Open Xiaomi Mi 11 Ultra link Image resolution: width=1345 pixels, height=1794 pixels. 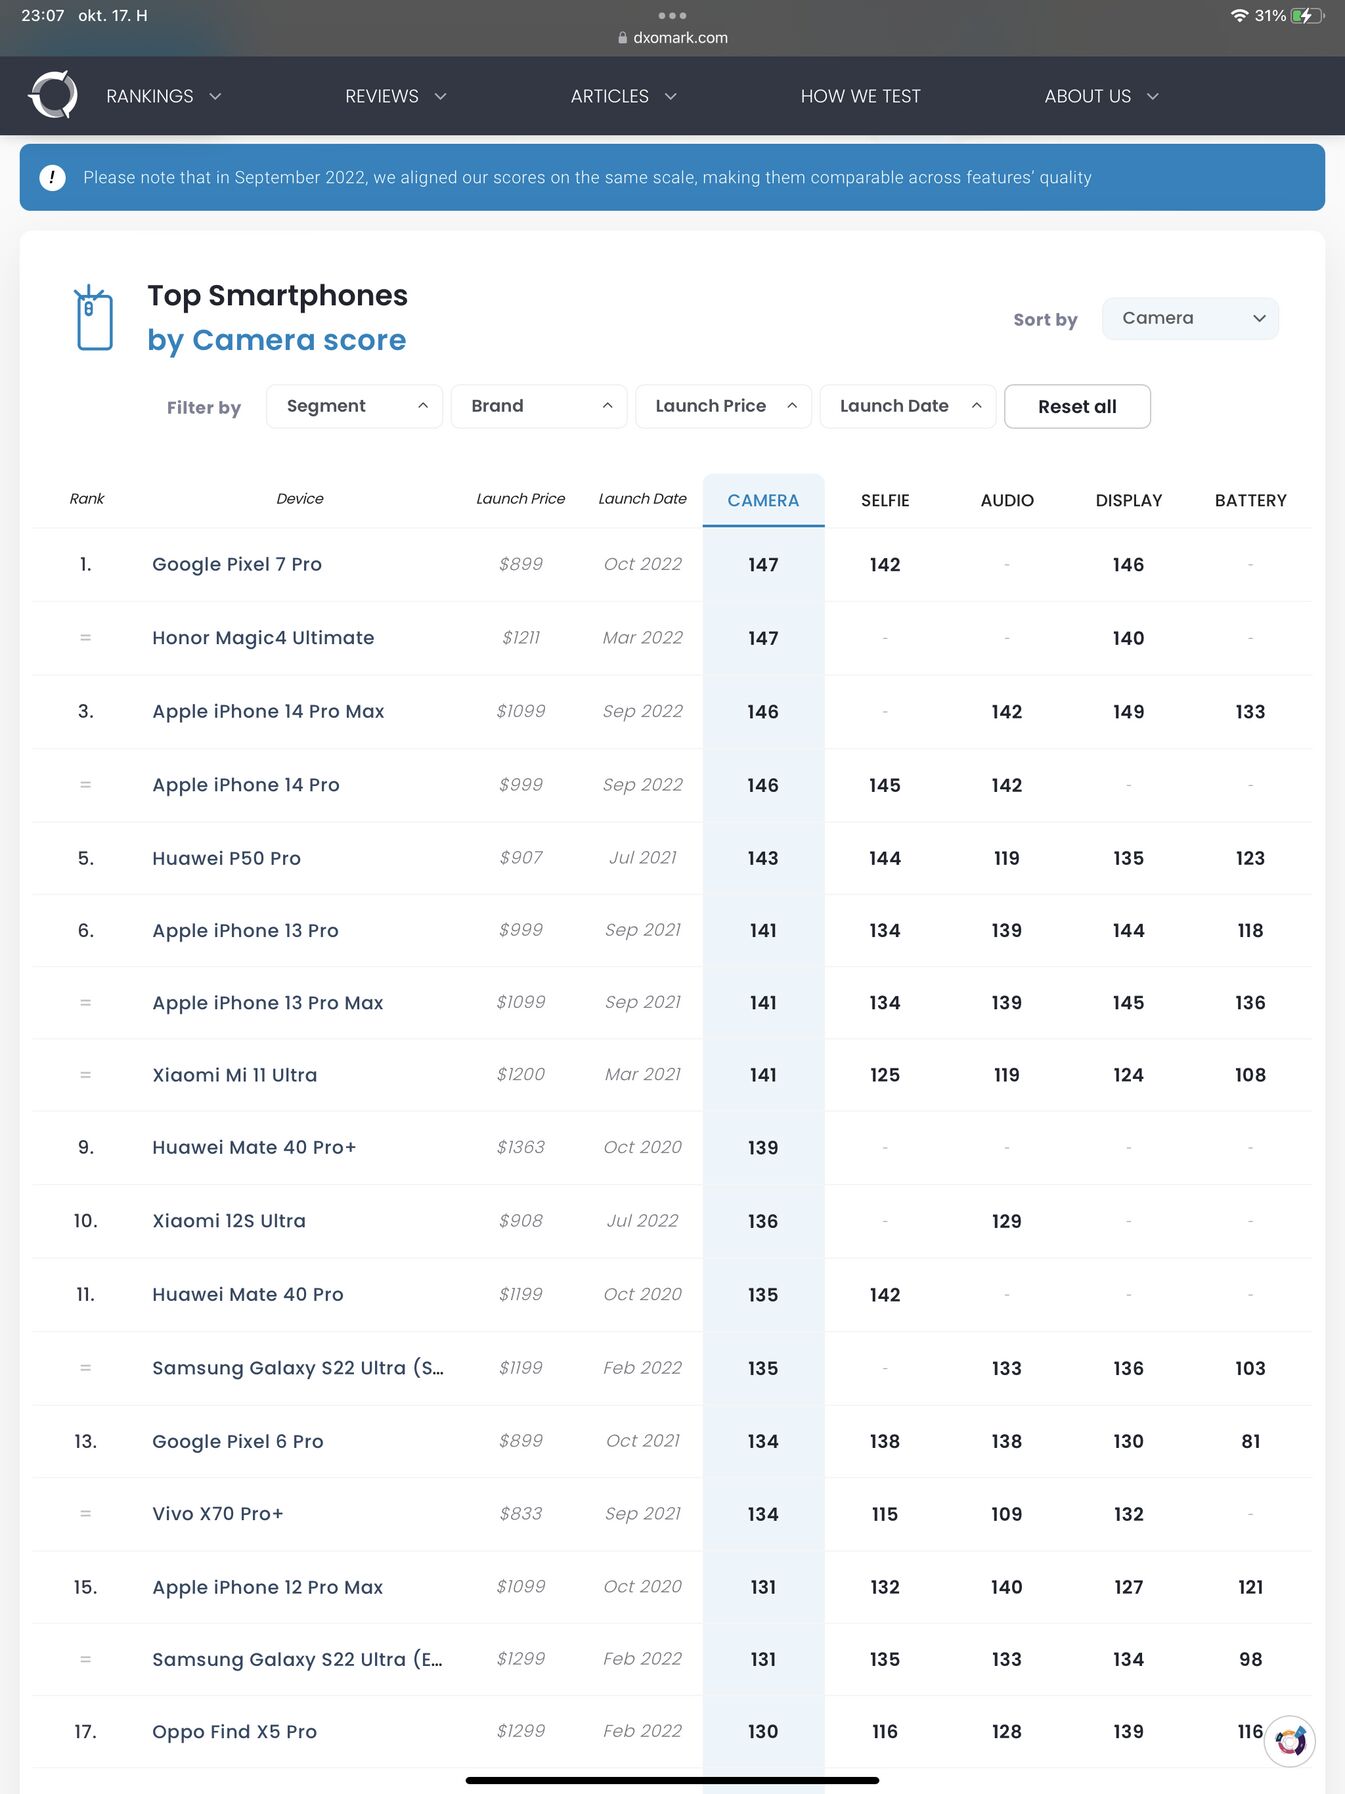click(x=234, y=1075)
